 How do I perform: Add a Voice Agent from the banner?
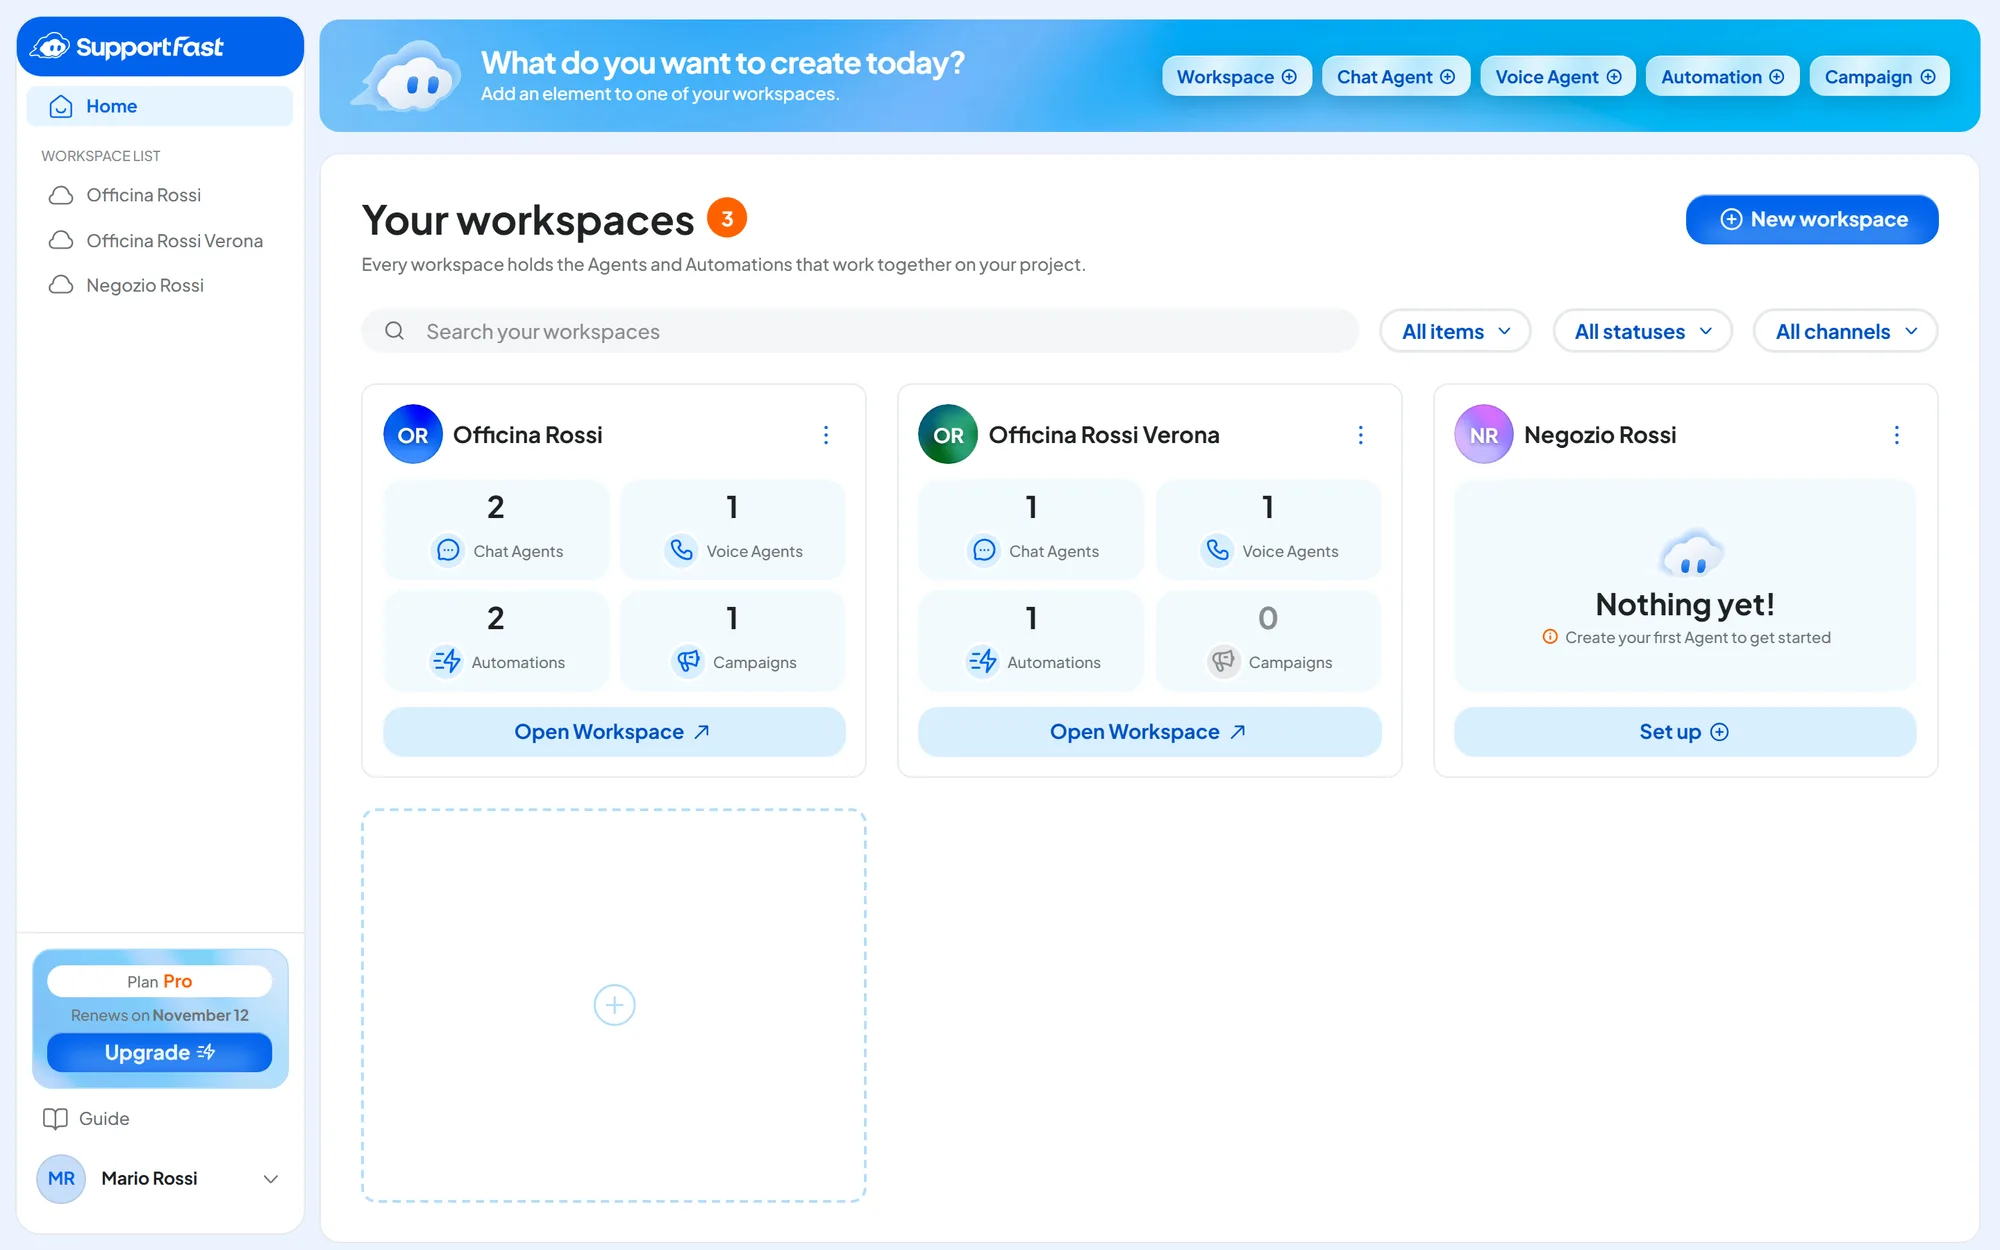pyautogui.click(x=1557, y=76)
